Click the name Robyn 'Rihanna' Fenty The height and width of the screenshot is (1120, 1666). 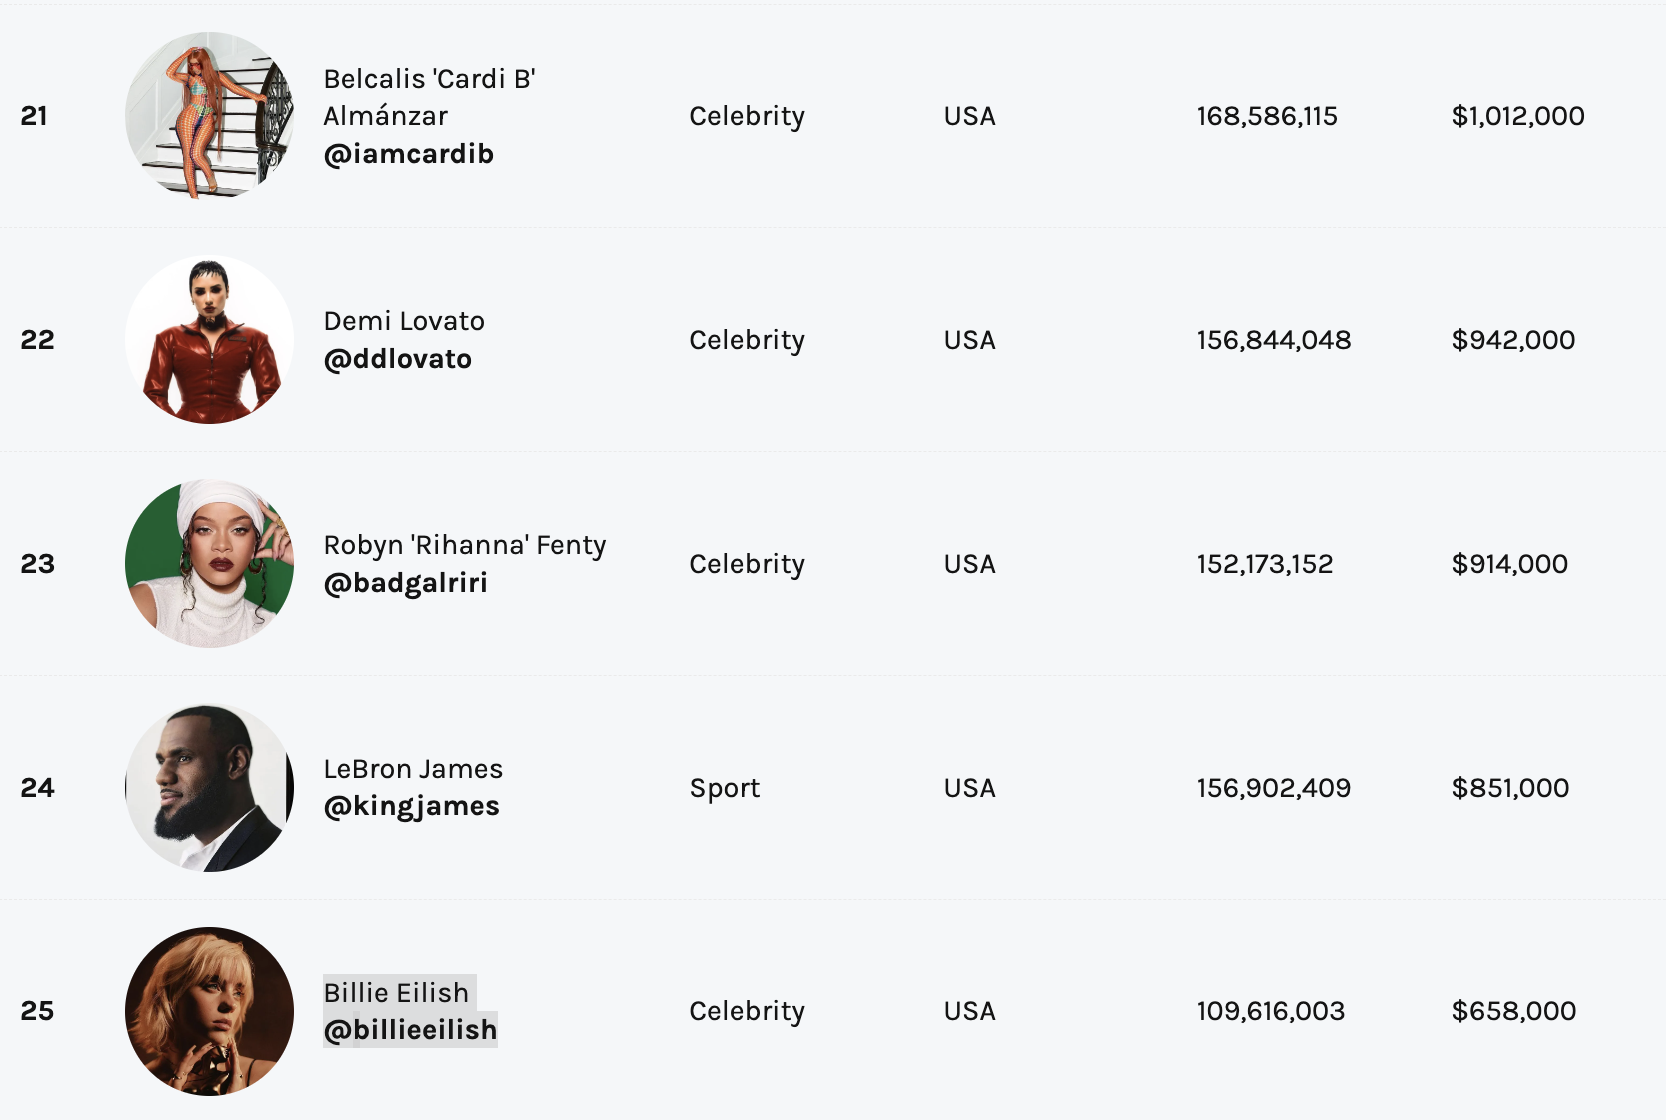coord(465,545)
